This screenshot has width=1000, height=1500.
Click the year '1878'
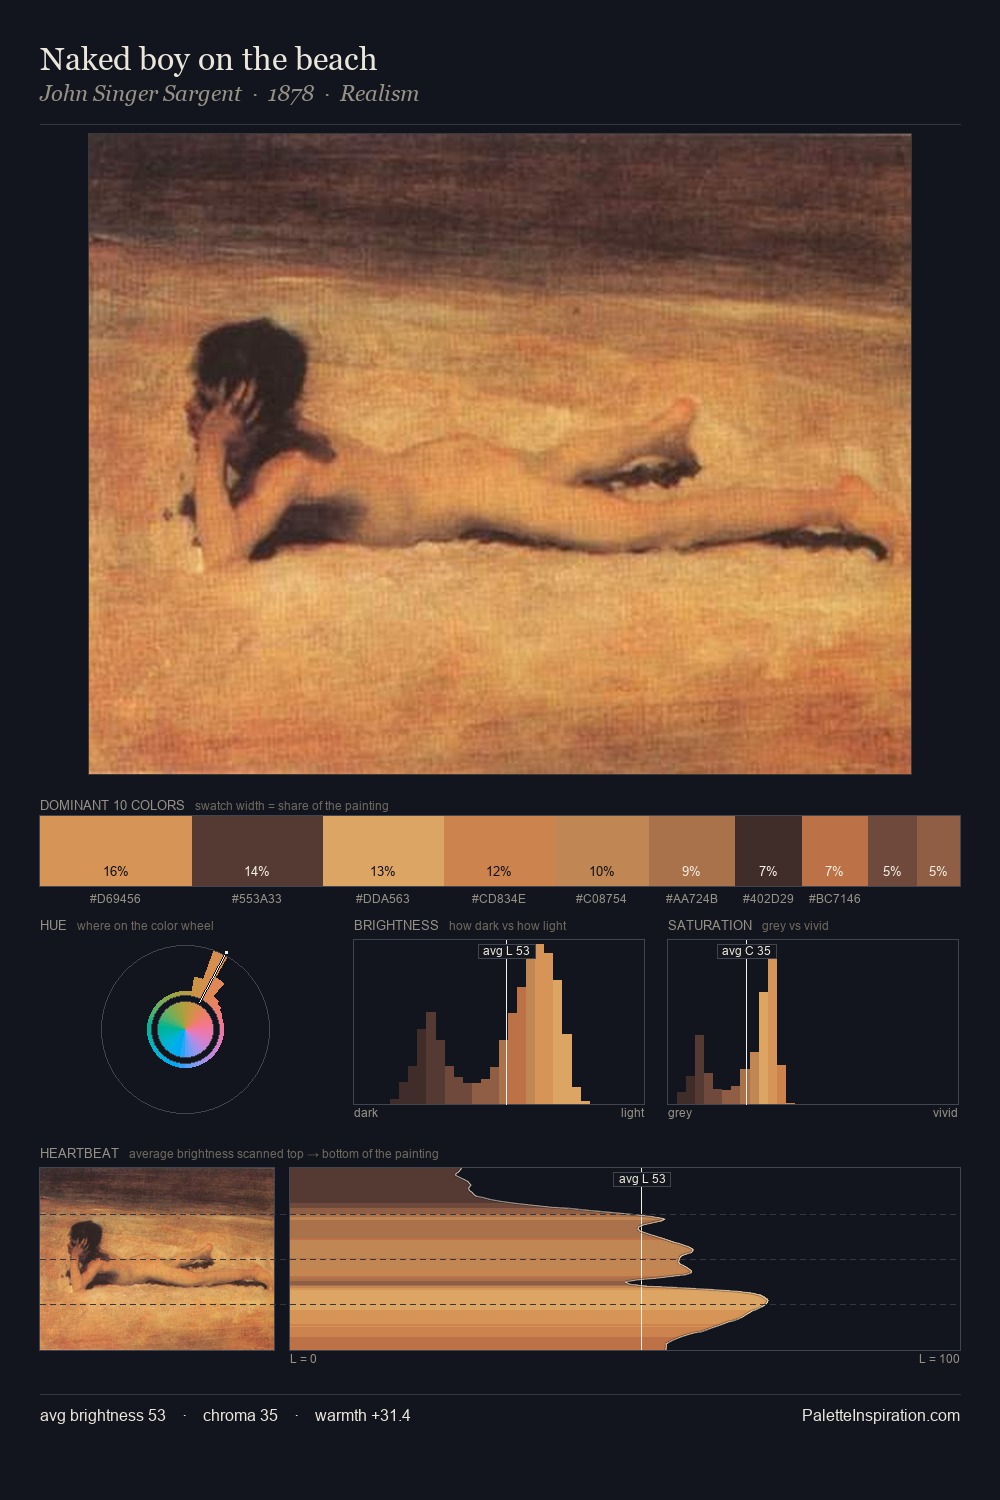(x=291, y=93)
